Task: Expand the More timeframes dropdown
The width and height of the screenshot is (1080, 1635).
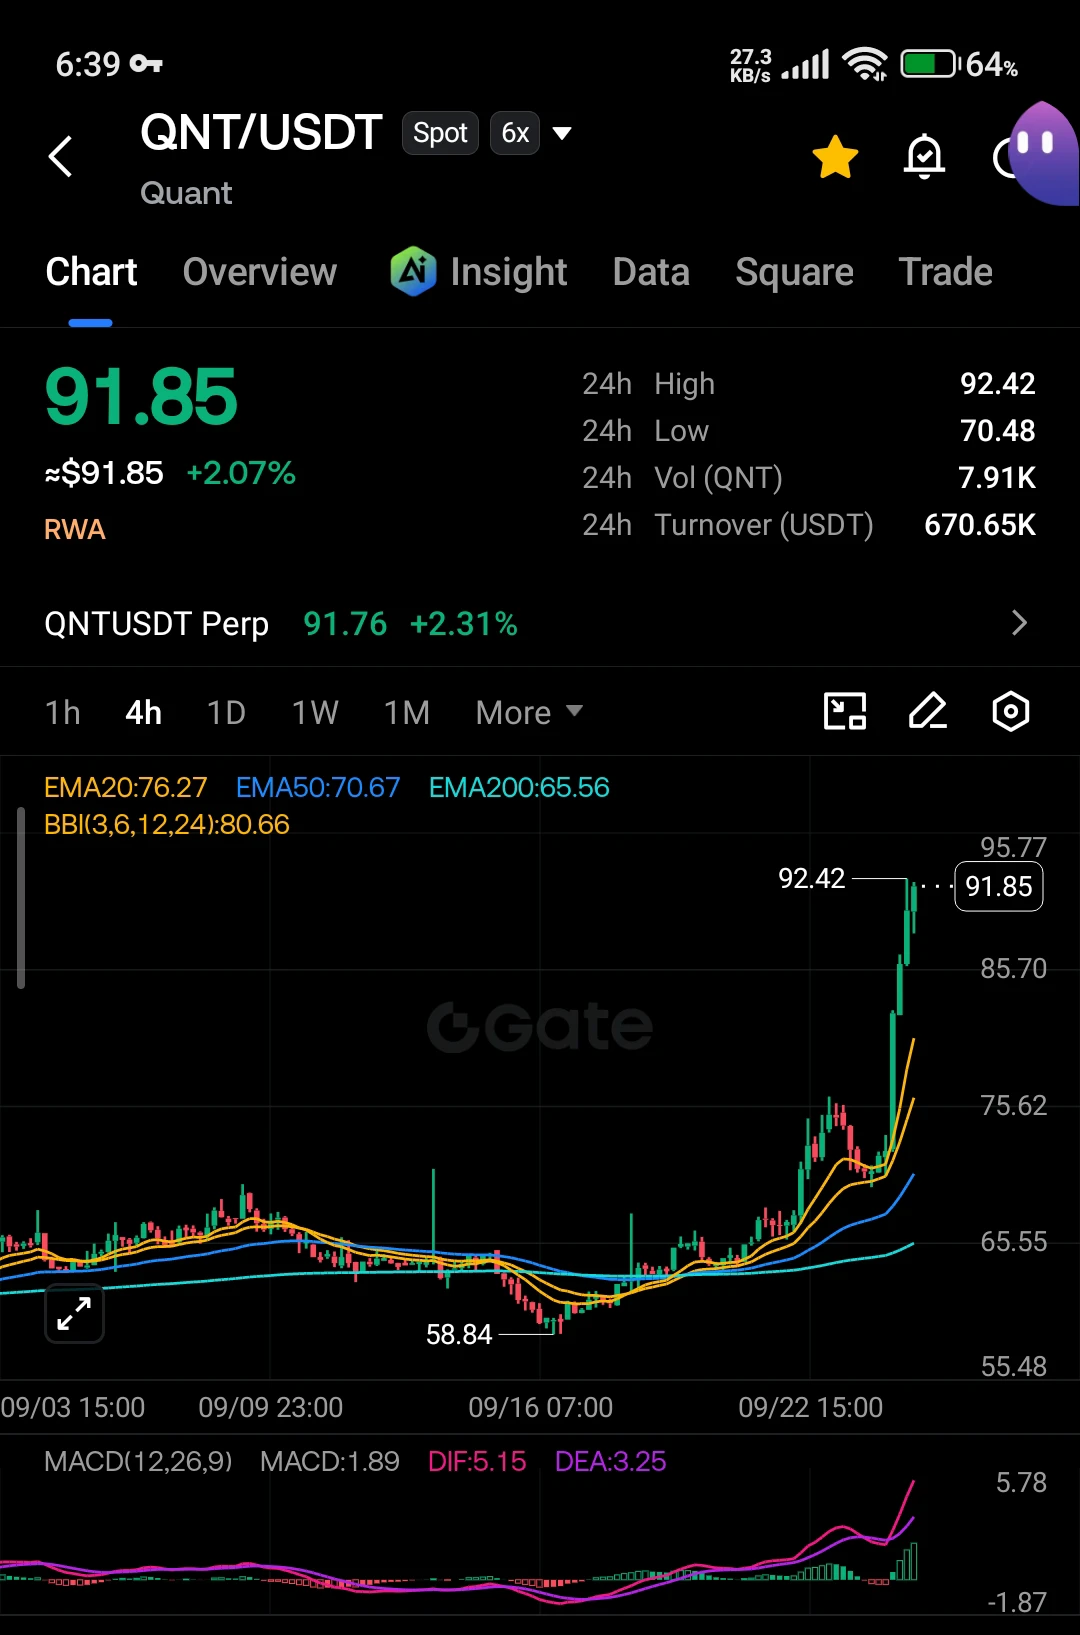Action: (529, 712)
